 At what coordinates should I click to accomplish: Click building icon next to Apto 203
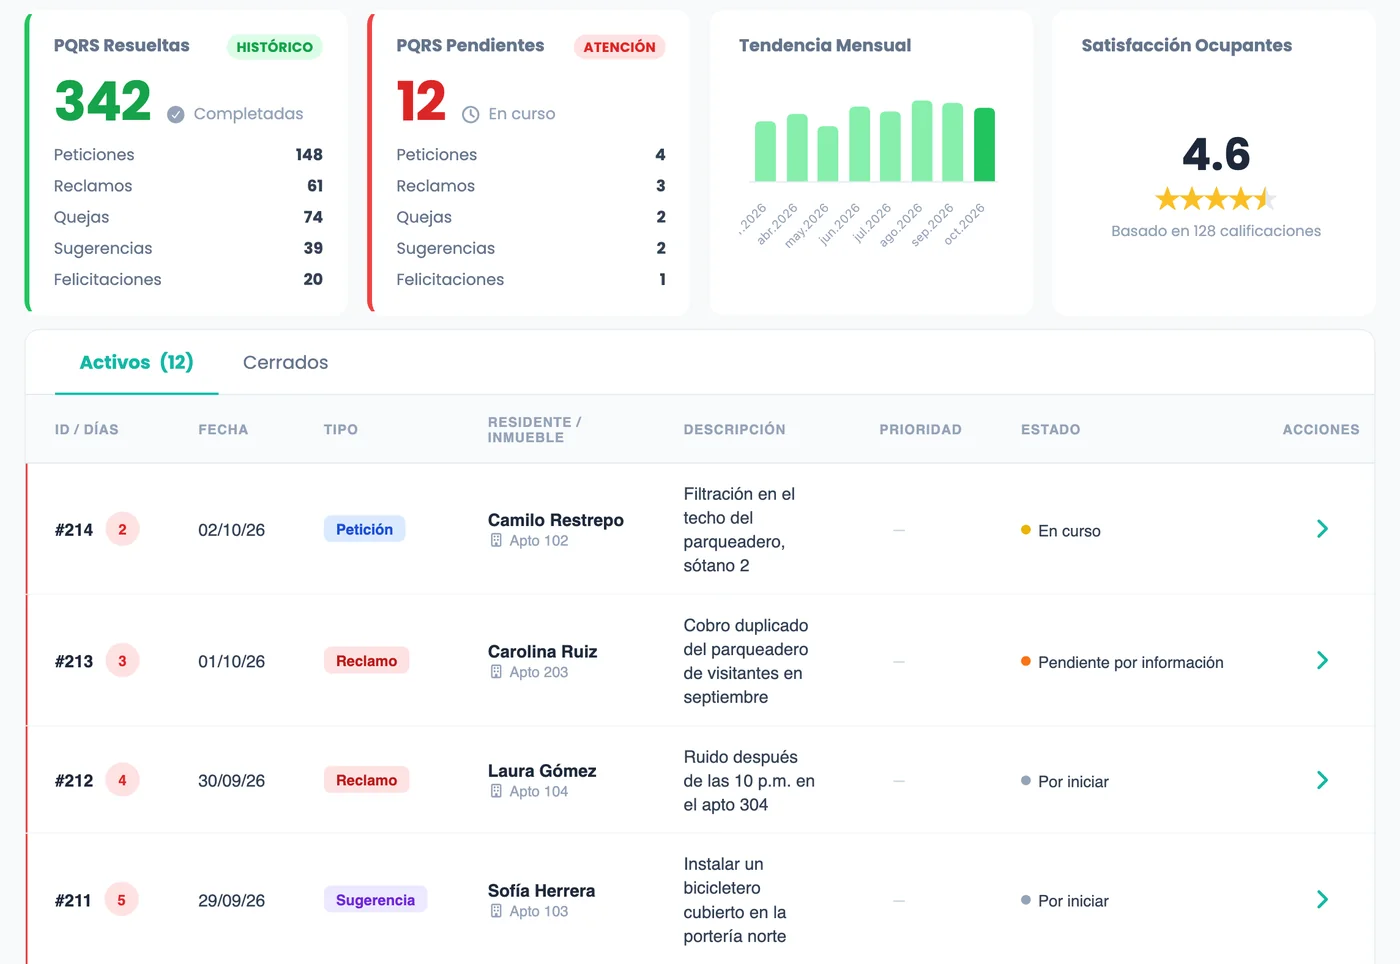(496, 672)
